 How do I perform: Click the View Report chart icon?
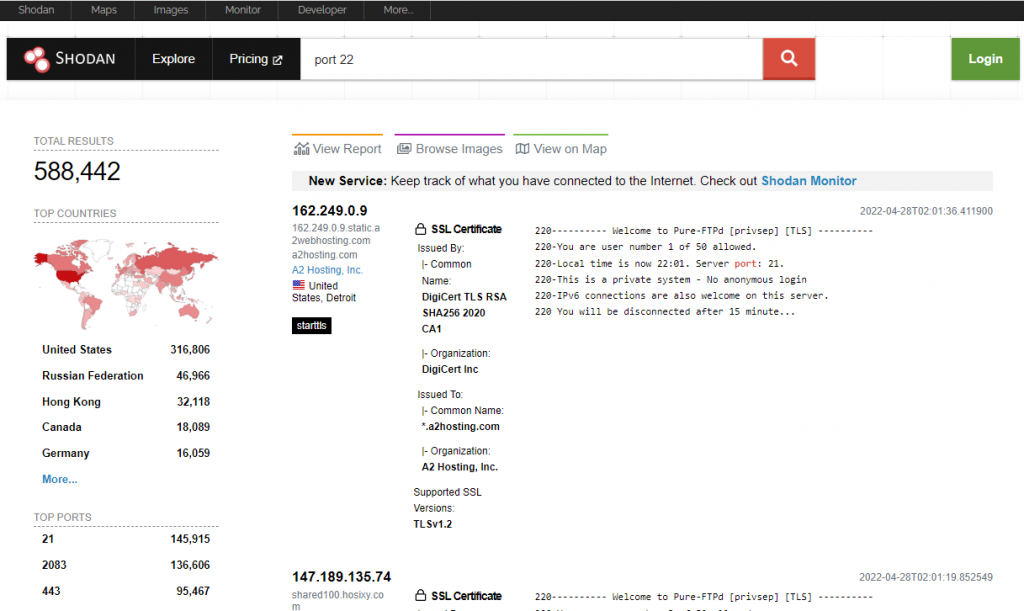click(301, 149)
